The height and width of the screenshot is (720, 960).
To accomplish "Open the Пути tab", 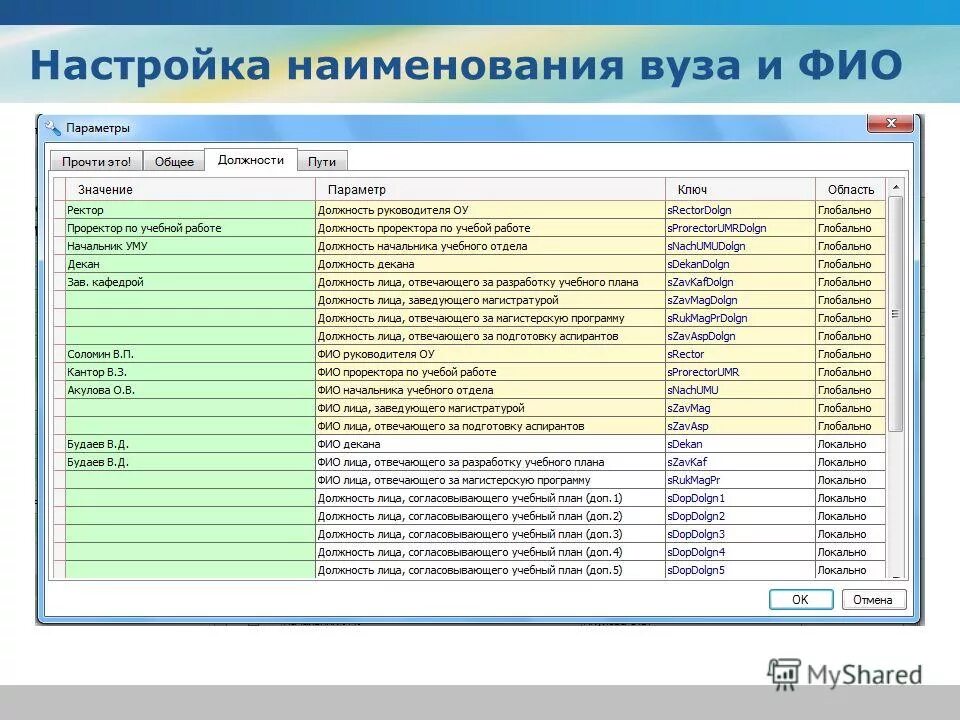I will [322, 162].
